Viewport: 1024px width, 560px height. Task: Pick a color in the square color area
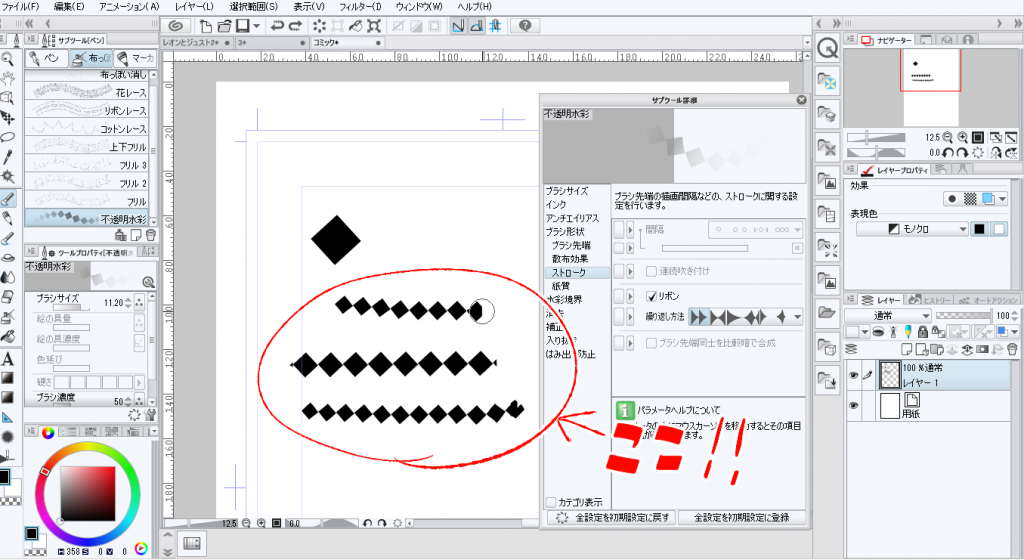[x=88, y=494]
